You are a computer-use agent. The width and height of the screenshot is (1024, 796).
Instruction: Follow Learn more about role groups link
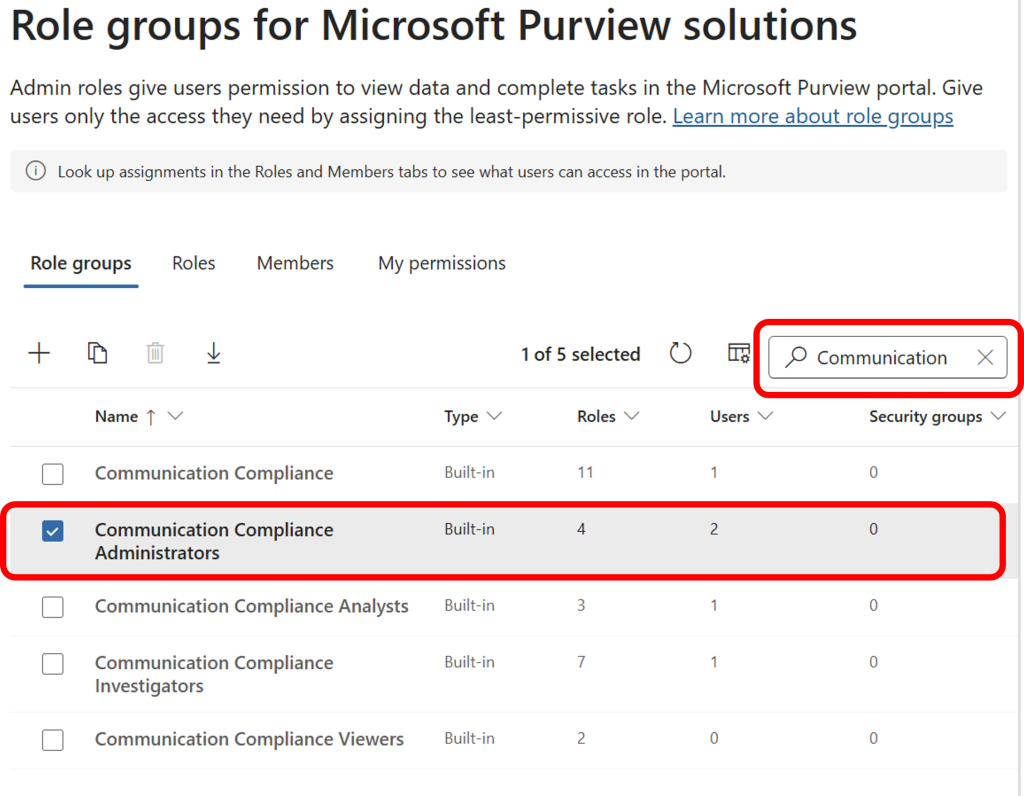click(813, 116)
